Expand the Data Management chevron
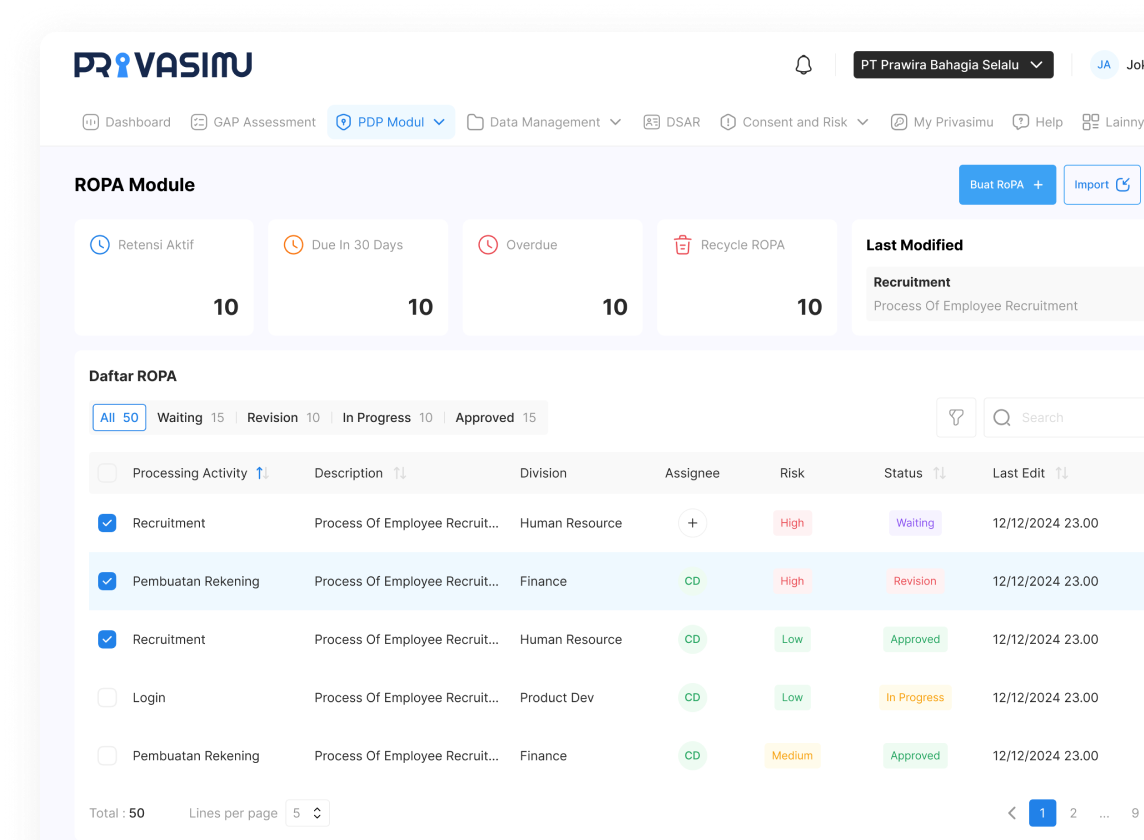Viewport: 1144px width, 840px height. 615,122
